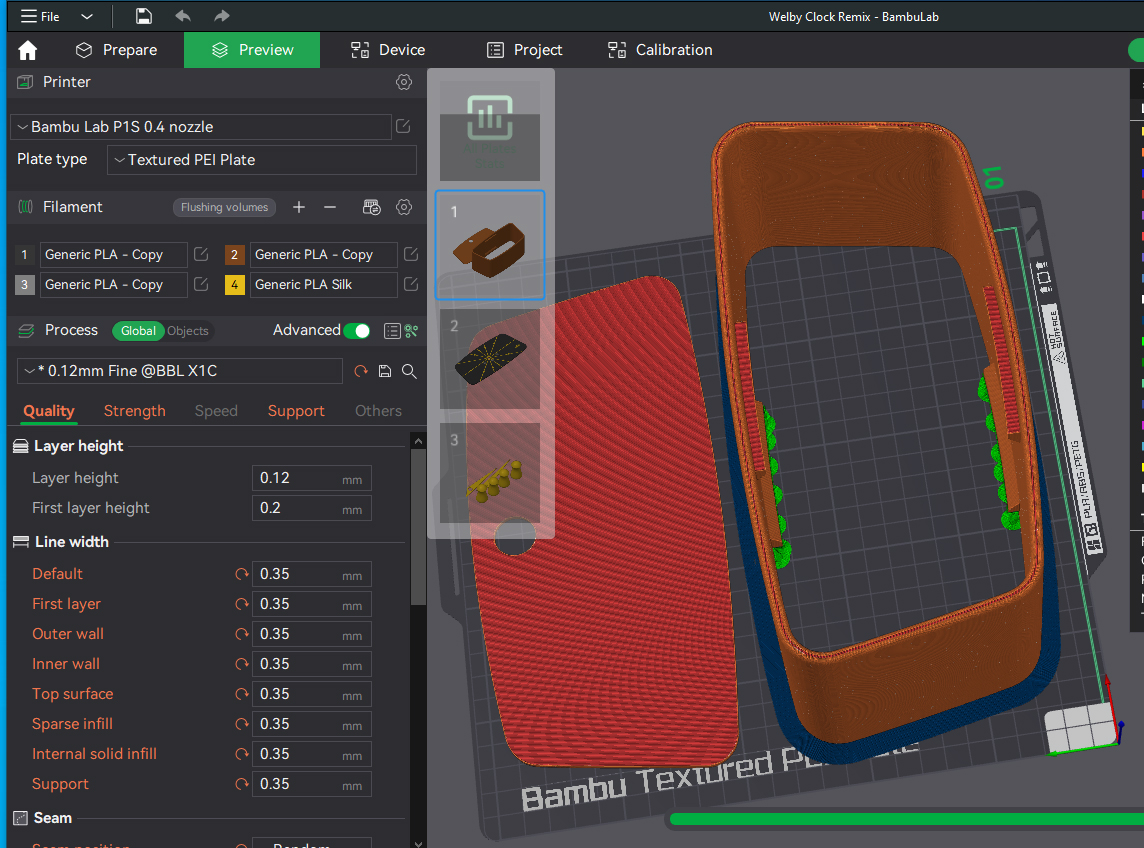The image size is (1144, 848).
Task: Add a new filament with plus icon
Action: coord(298,207)
